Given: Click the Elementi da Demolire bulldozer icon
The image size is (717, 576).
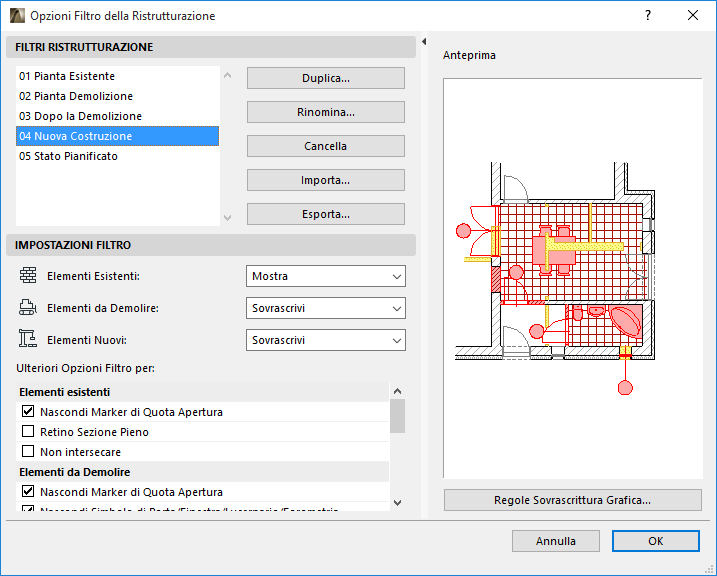Looking at the screenshot, I should [x=27, y=308].
